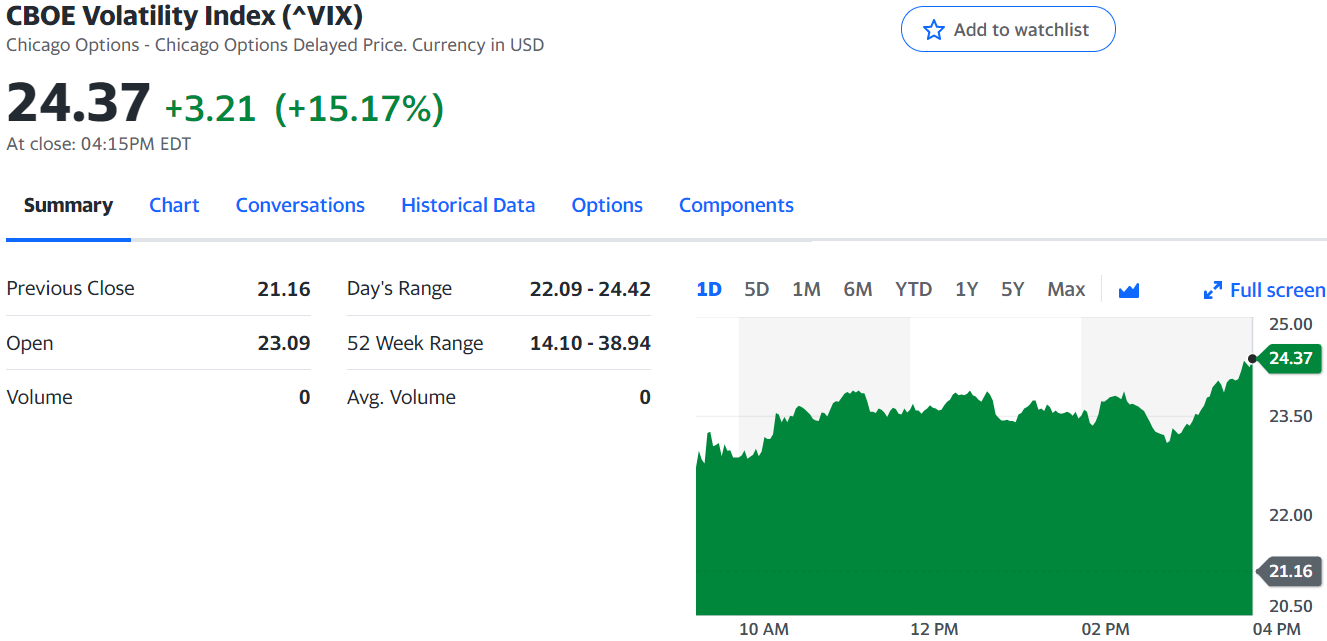1327x641 pixels.
Task: Select the 1D chart range
Action: coord(709,289)
